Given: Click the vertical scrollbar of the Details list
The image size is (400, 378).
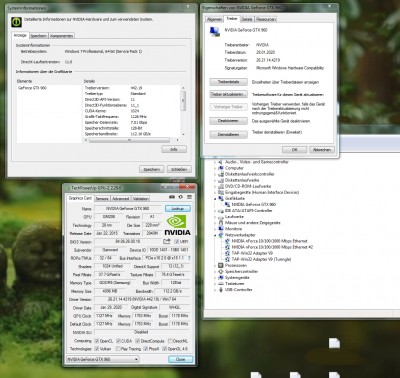Looking at the screenshot, I should (183, 111).
